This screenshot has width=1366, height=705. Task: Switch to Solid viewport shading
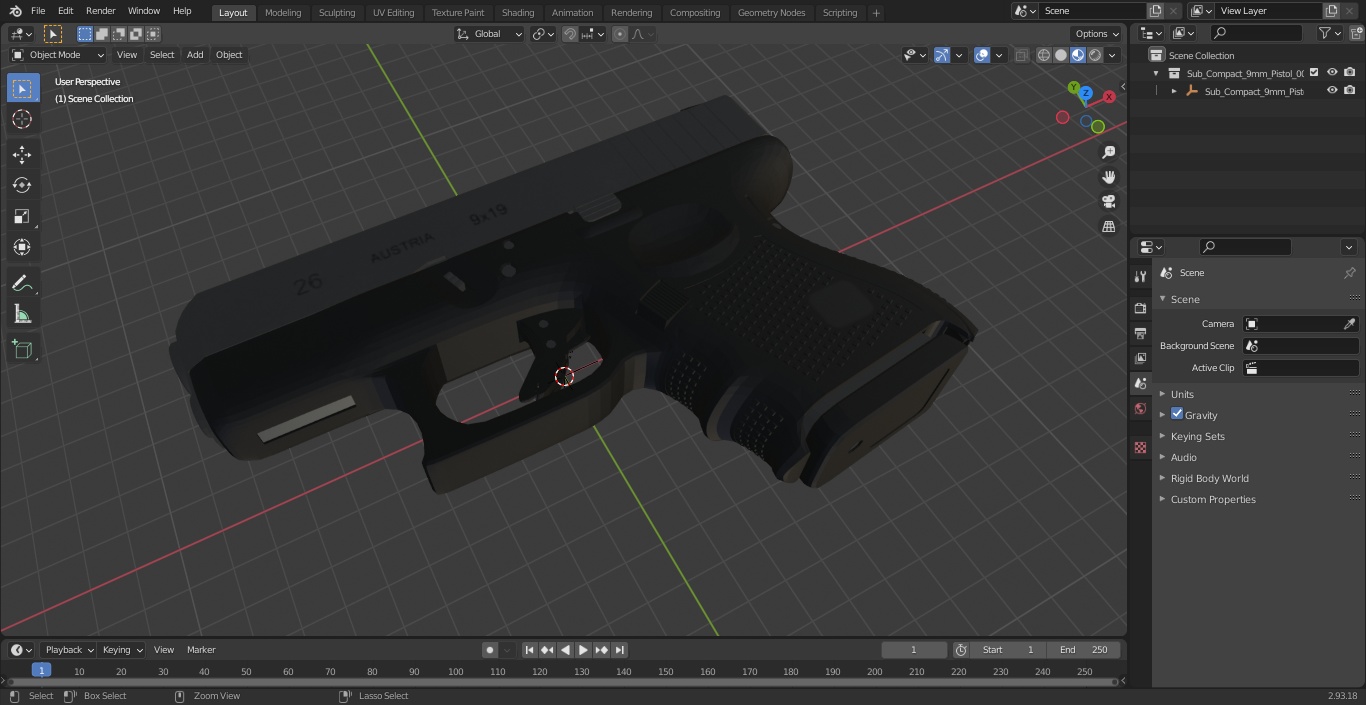[1061, 55]
